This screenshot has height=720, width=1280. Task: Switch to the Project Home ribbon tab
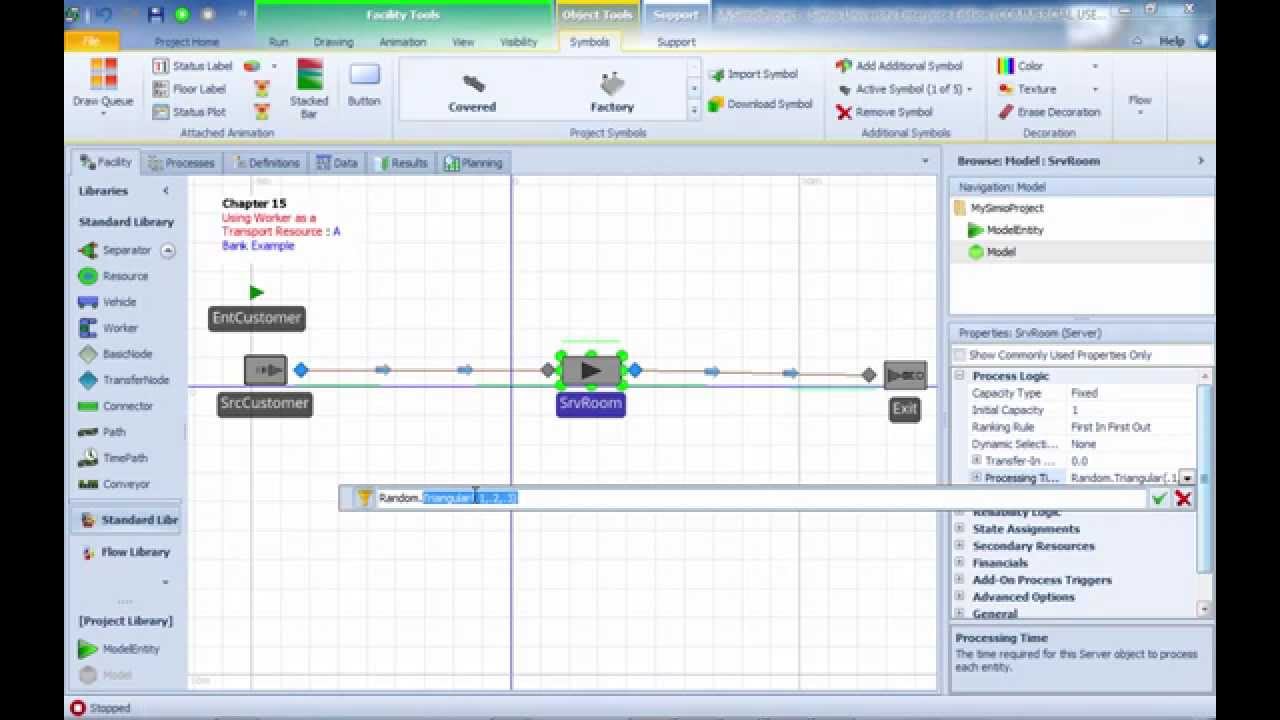[x=187, y=42]
